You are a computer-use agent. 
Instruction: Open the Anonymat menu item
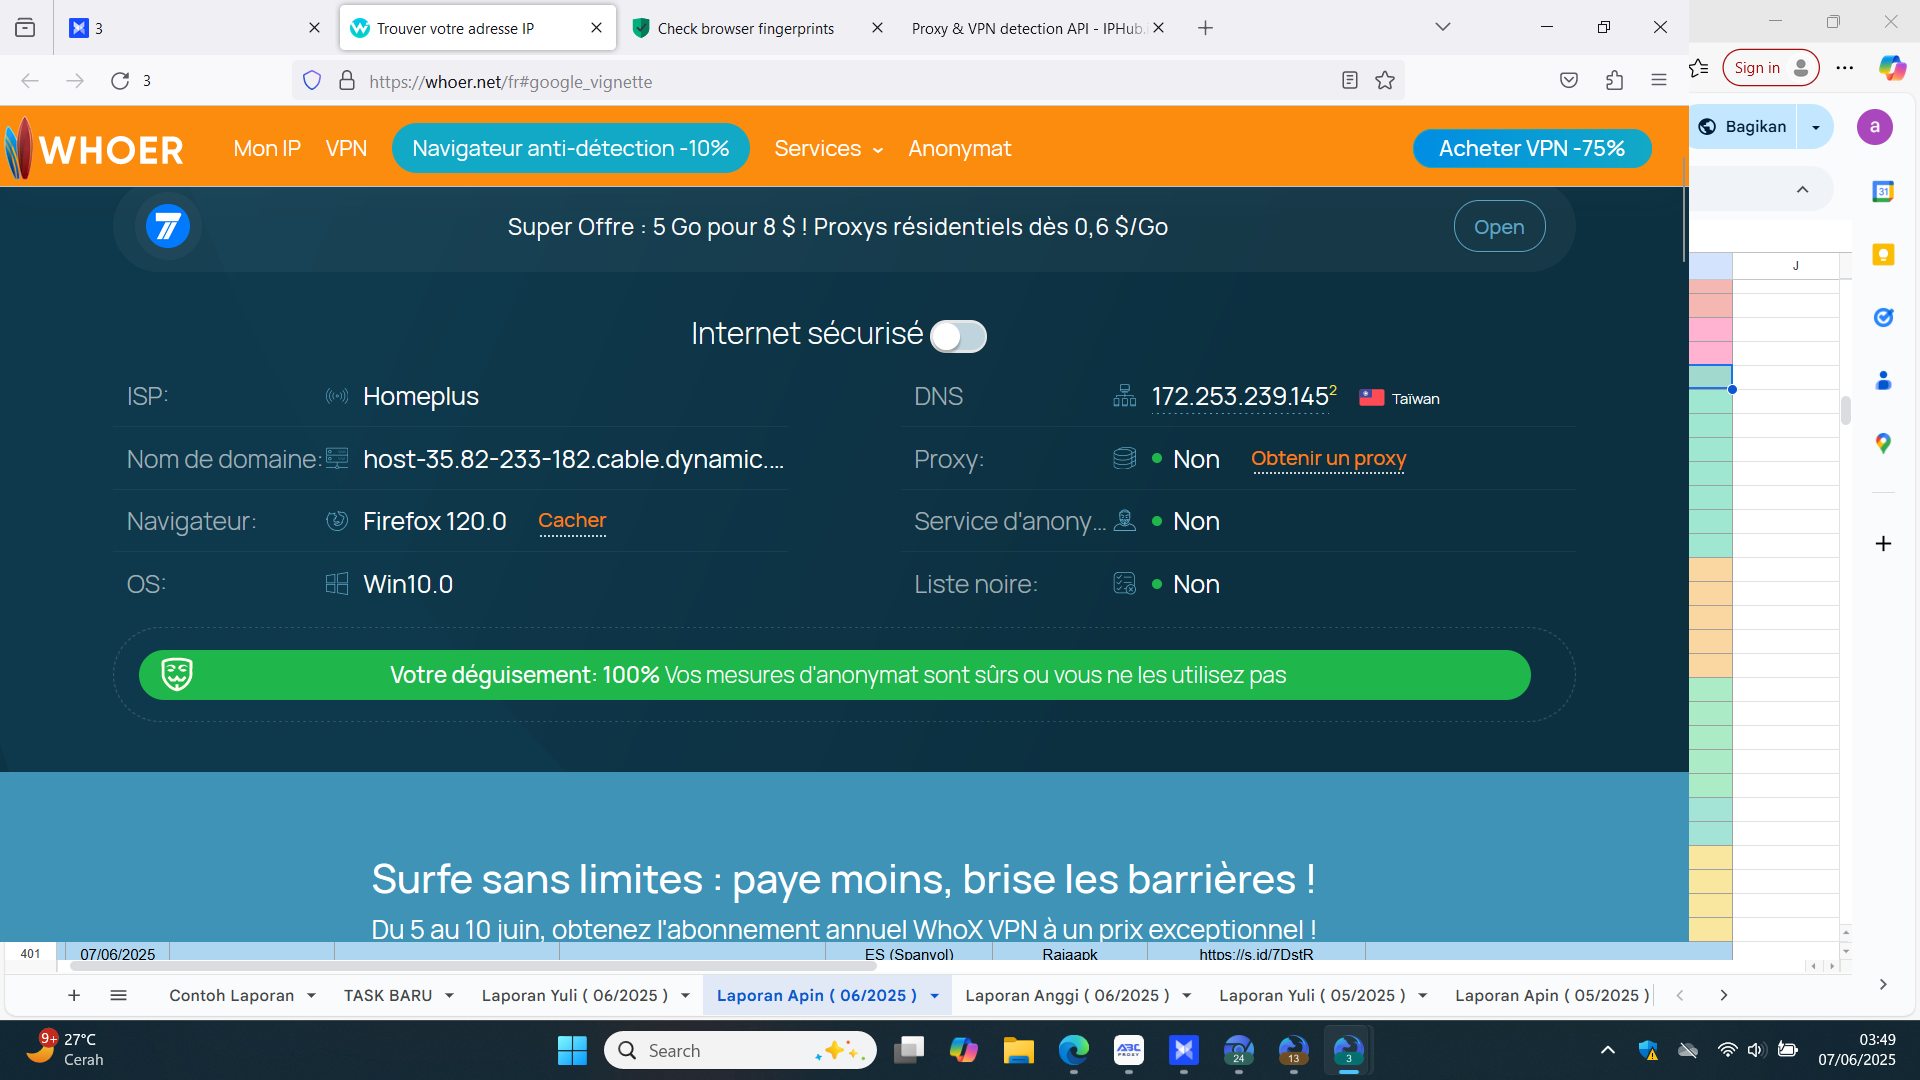click(959, 149)
